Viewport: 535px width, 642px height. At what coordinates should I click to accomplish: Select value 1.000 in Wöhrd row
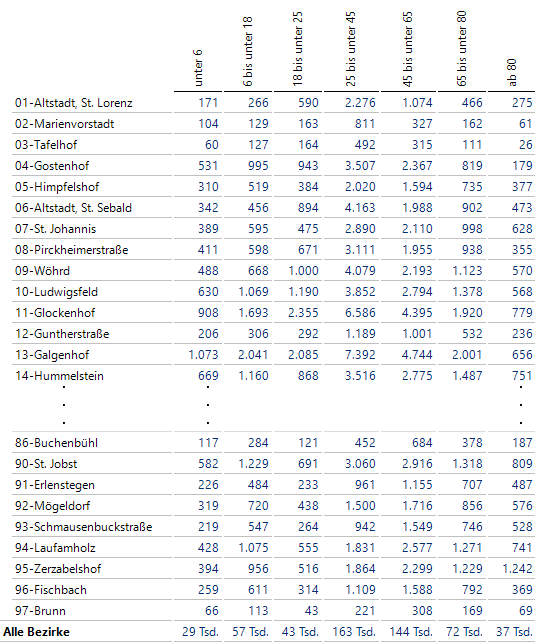(303, 271)
